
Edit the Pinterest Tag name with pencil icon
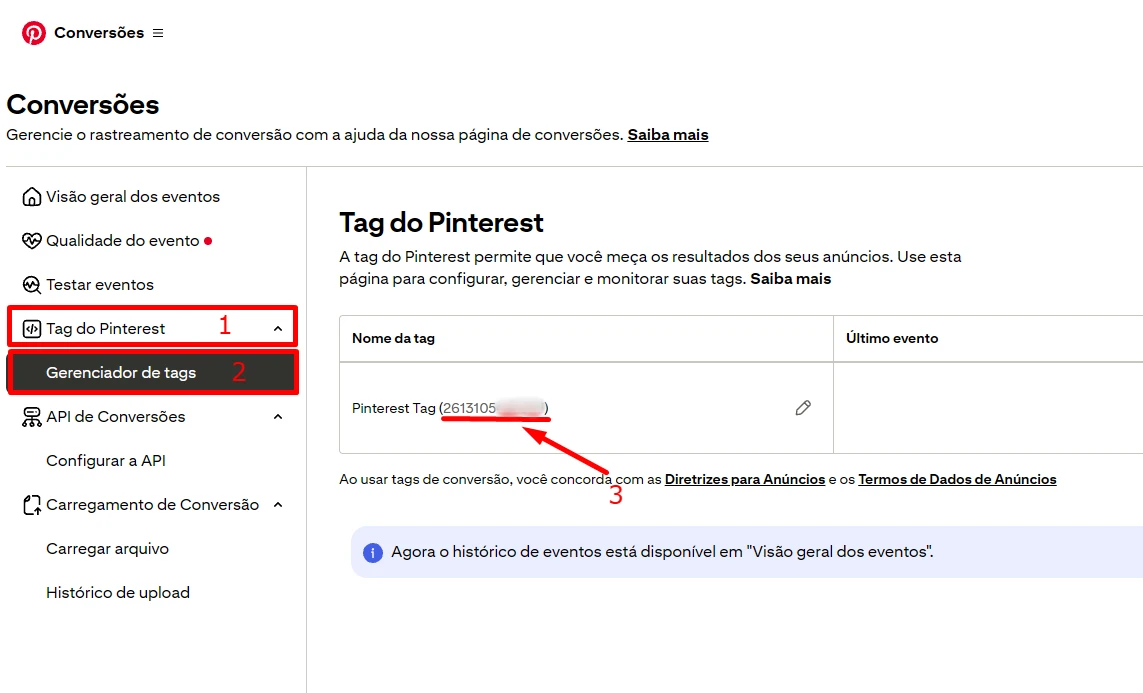803,408
